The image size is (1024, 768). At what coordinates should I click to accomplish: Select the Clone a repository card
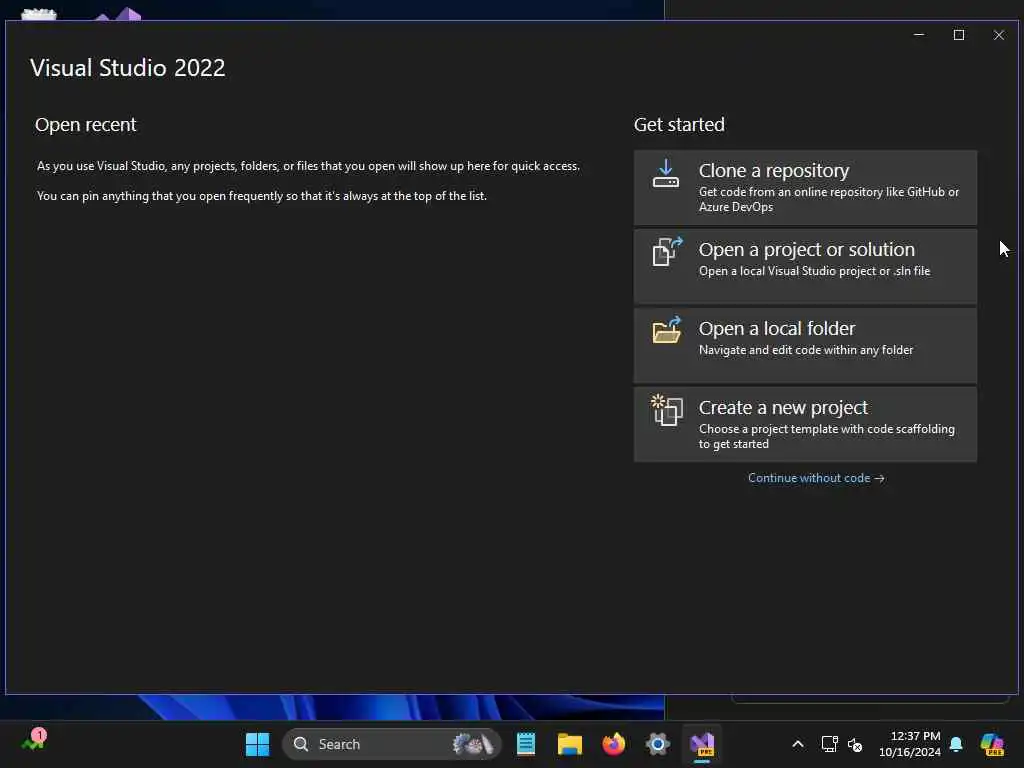coord(805,187)
